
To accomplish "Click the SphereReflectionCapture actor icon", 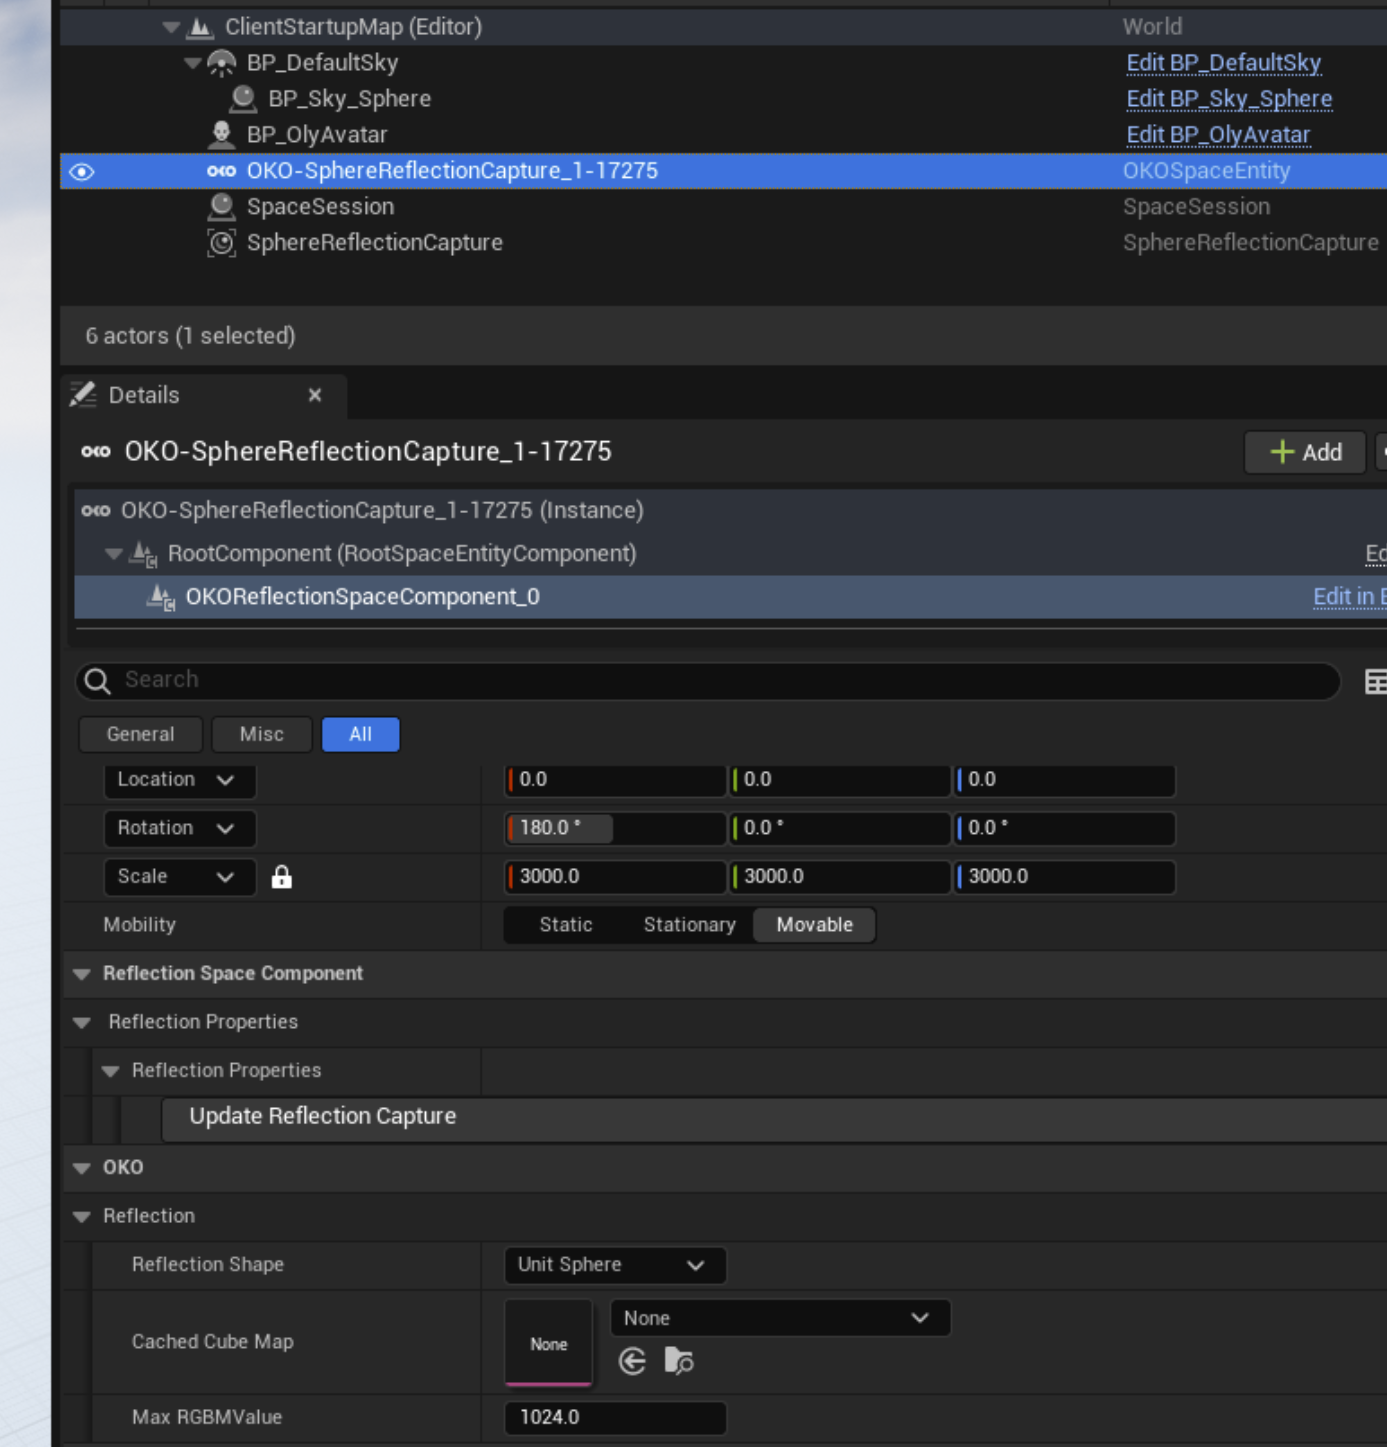I will coord(221,243).
